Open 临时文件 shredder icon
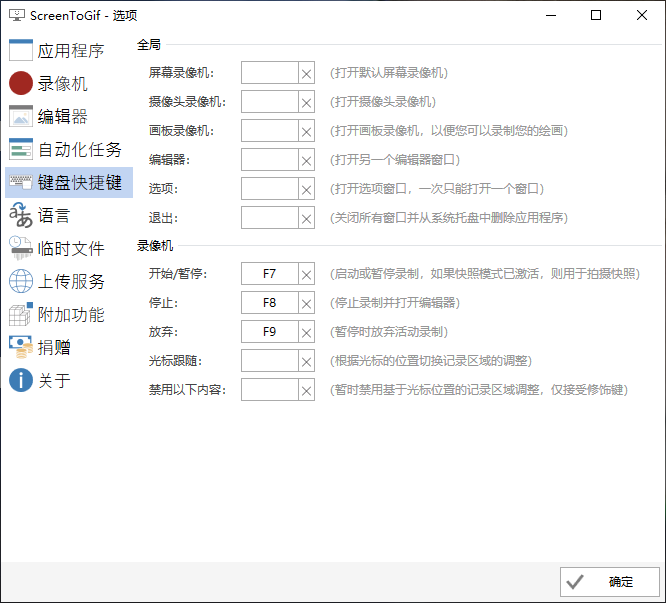 [21, 248]
